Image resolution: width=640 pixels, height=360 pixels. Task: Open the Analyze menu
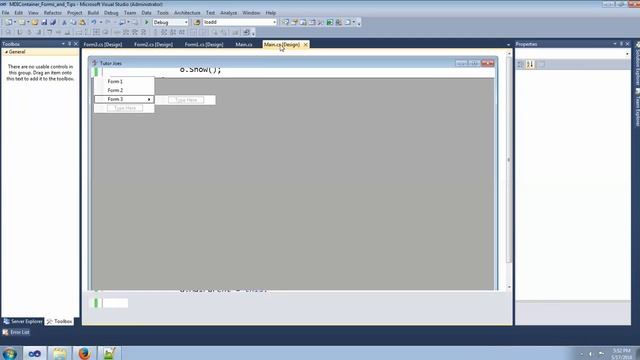(229, 13)
